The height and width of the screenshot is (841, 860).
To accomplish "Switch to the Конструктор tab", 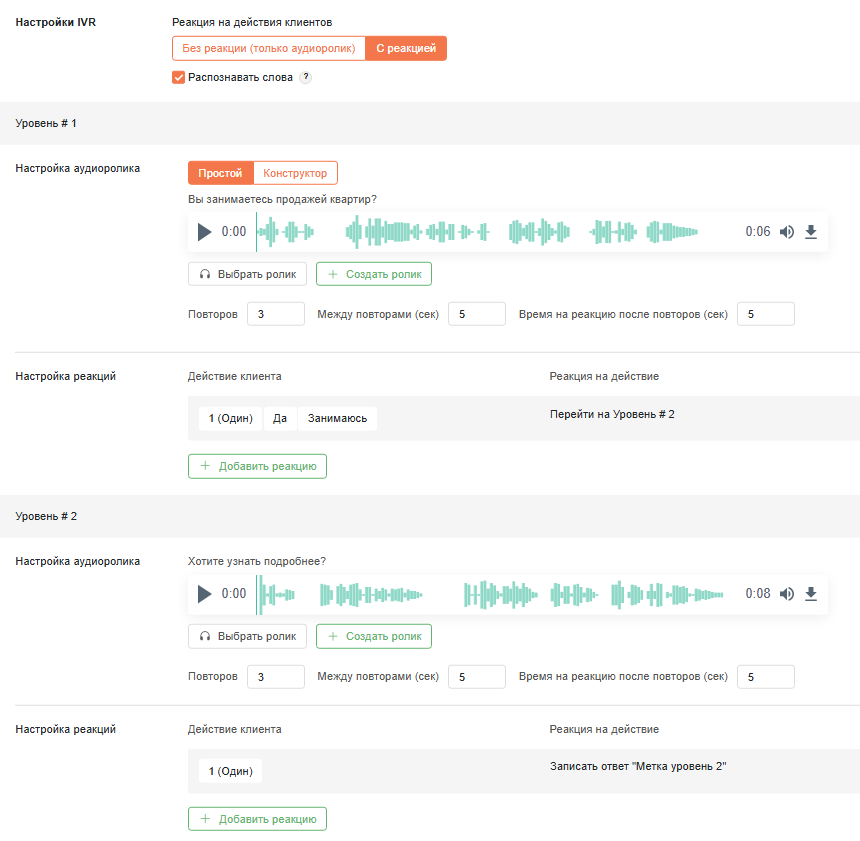I will click(295, 173).
